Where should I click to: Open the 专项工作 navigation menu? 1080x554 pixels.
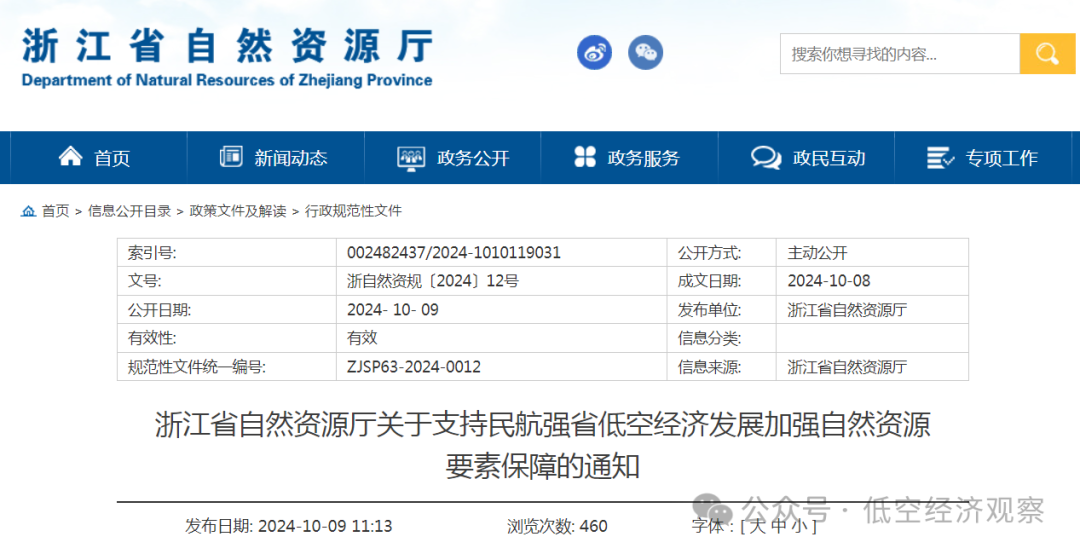pos(984,158)
